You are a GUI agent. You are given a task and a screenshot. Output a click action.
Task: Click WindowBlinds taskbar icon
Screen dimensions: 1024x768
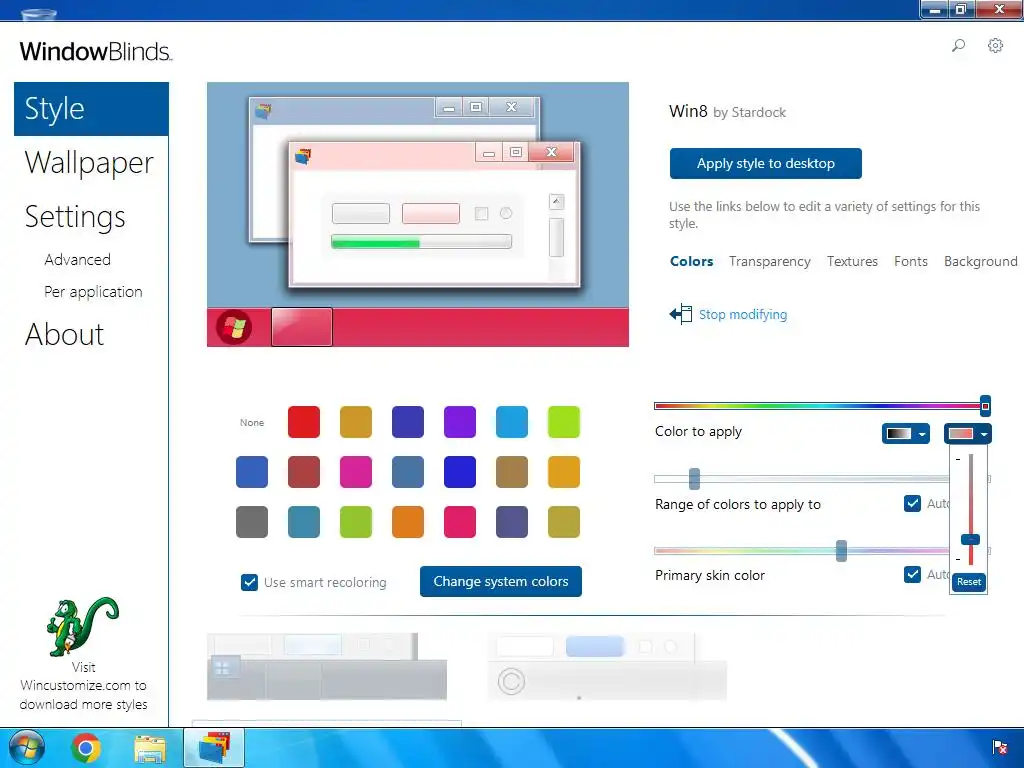coord(214,748)
